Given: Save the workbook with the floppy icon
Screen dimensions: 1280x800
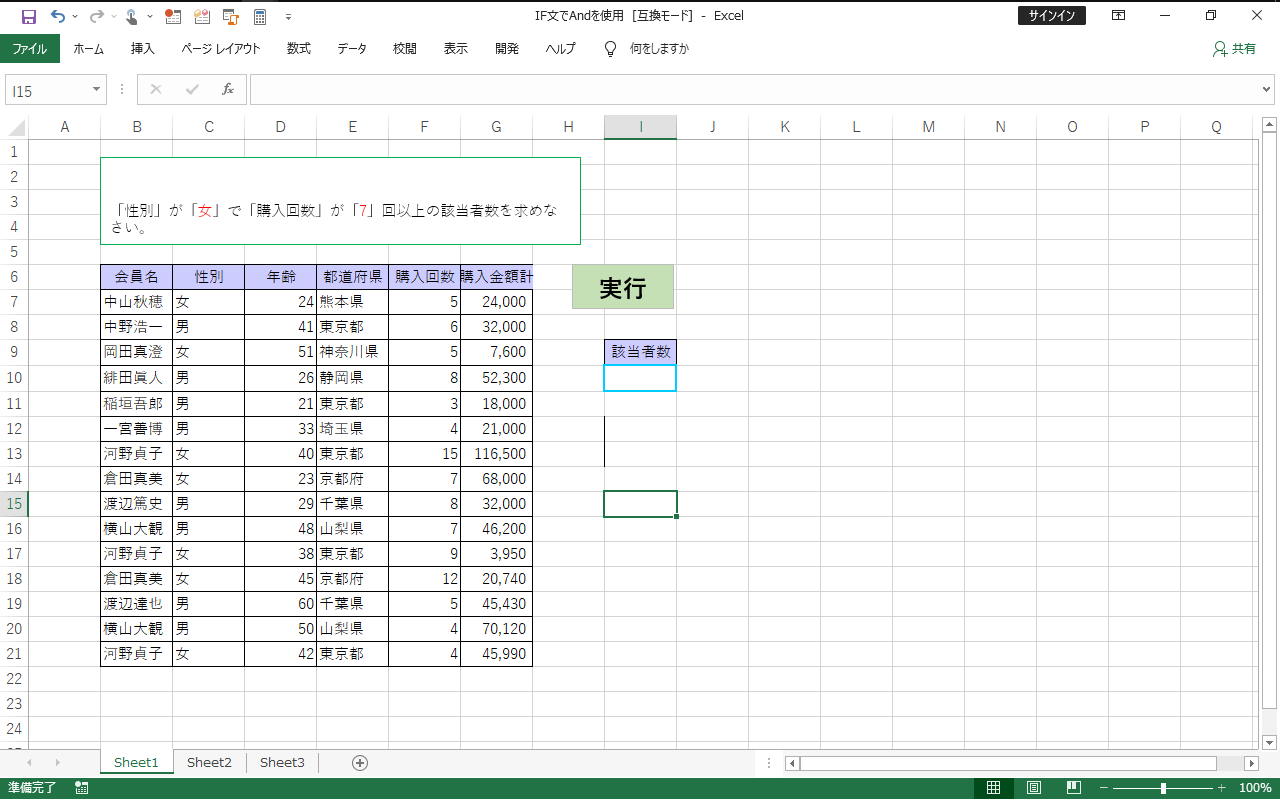Looking at the screenshot, I should [x=28, y=16].
